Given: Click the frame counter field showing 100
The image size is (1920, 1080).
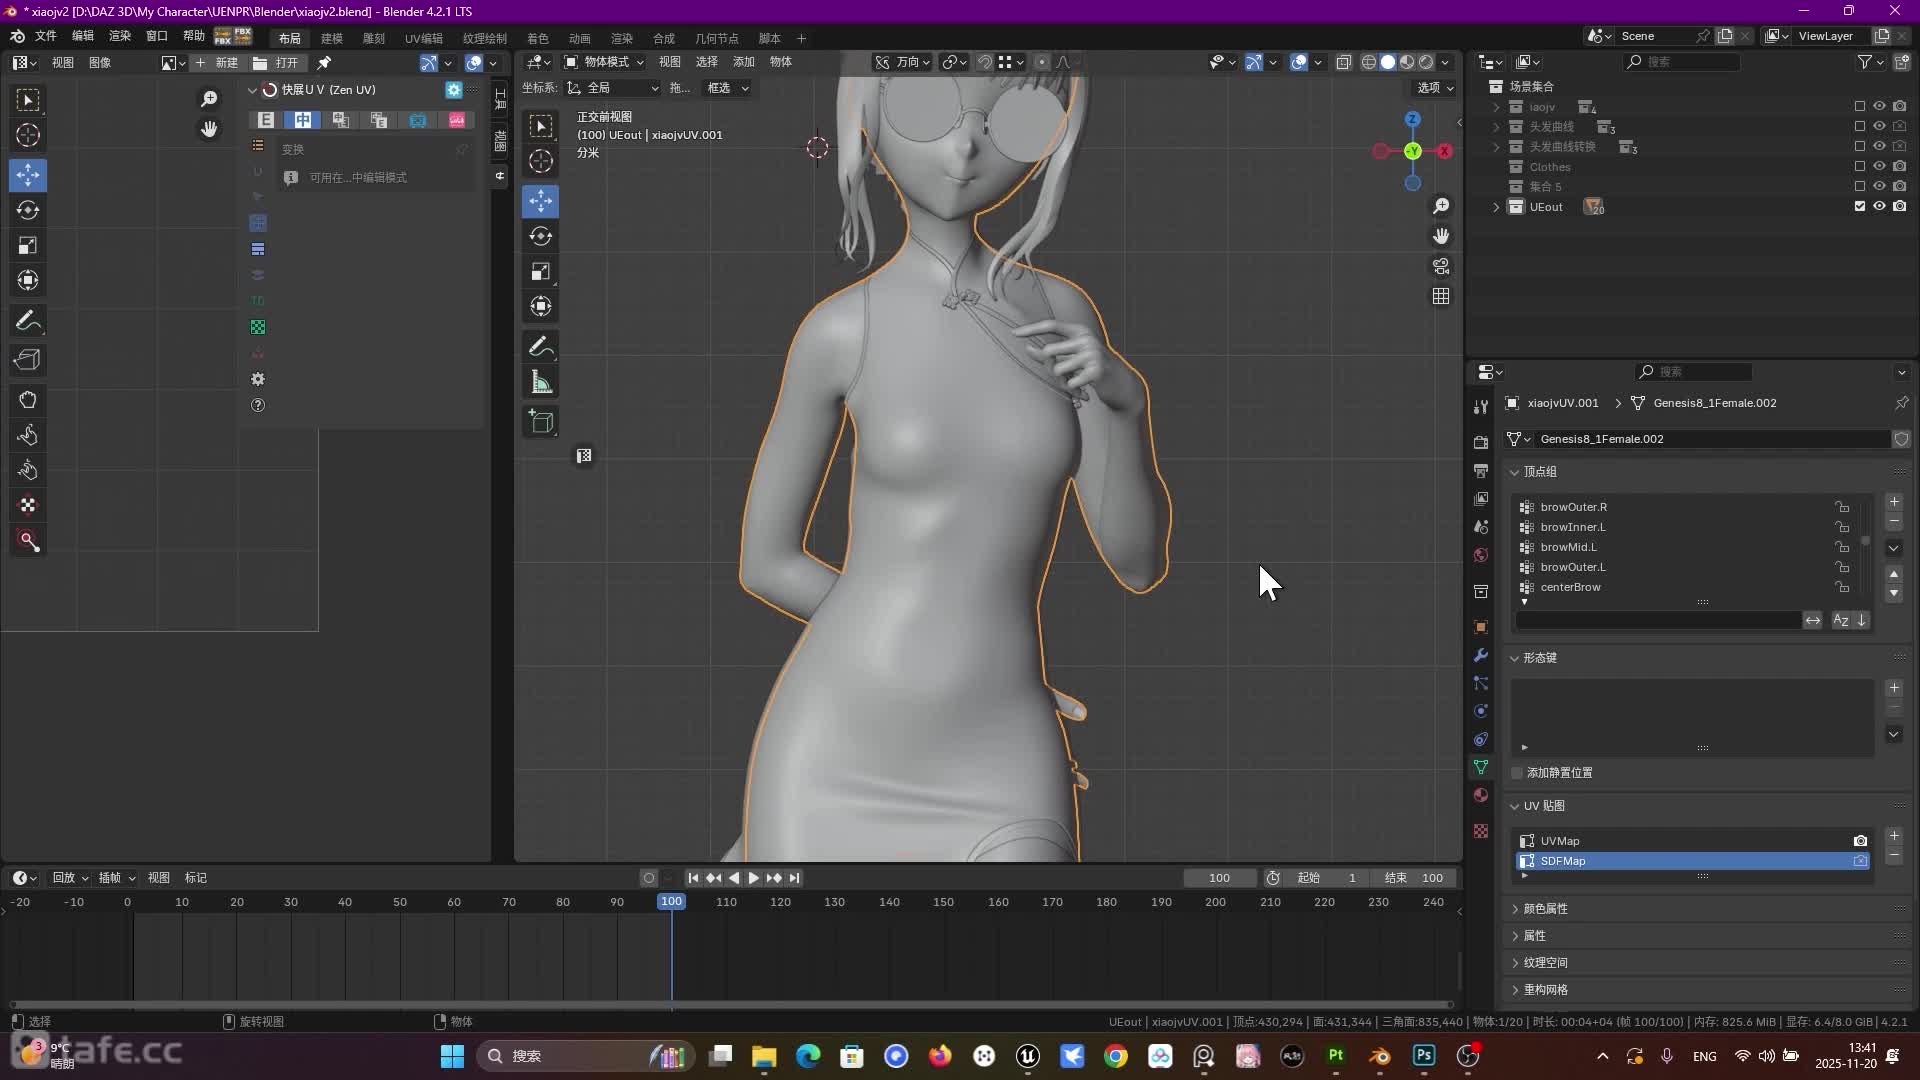Looking at the screenshot, I should 1218,877.
